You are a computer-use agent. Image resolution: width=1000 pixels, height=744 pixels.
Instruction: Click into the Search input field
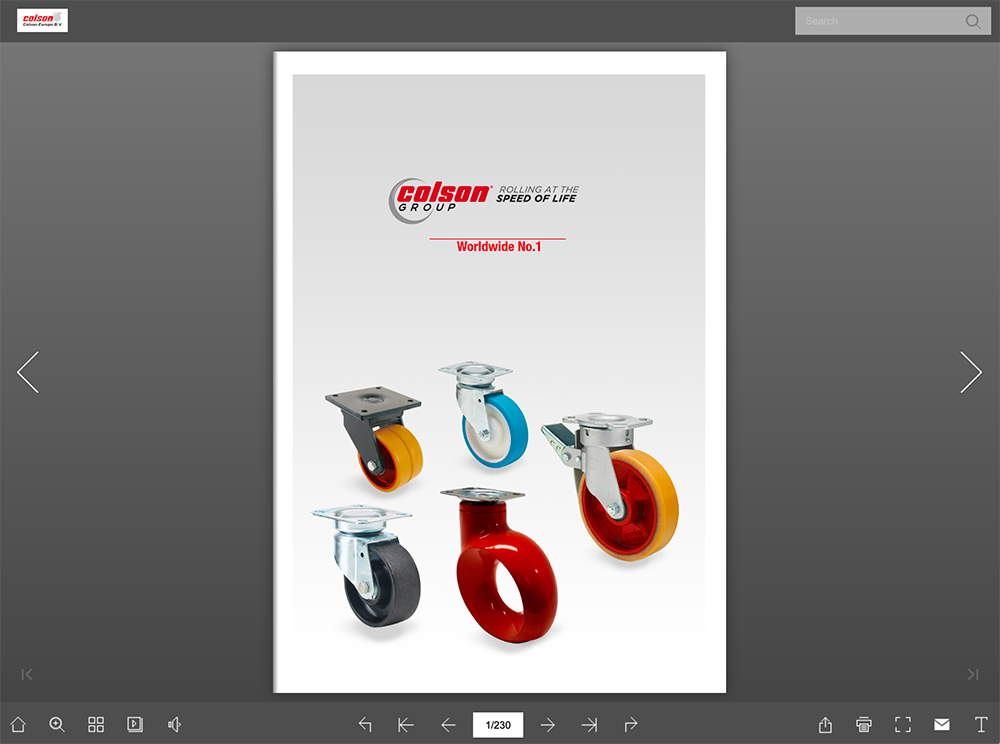point(892,21)
